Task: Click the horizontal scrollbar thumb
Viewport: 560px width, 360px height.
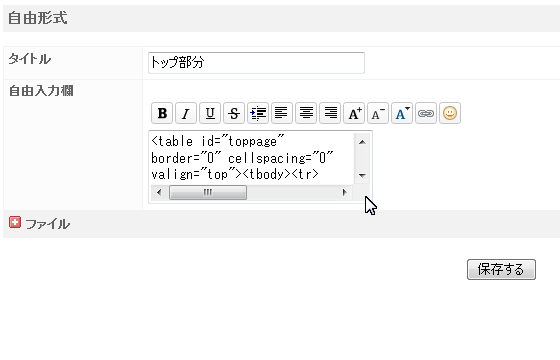Action: coord(208,192)
